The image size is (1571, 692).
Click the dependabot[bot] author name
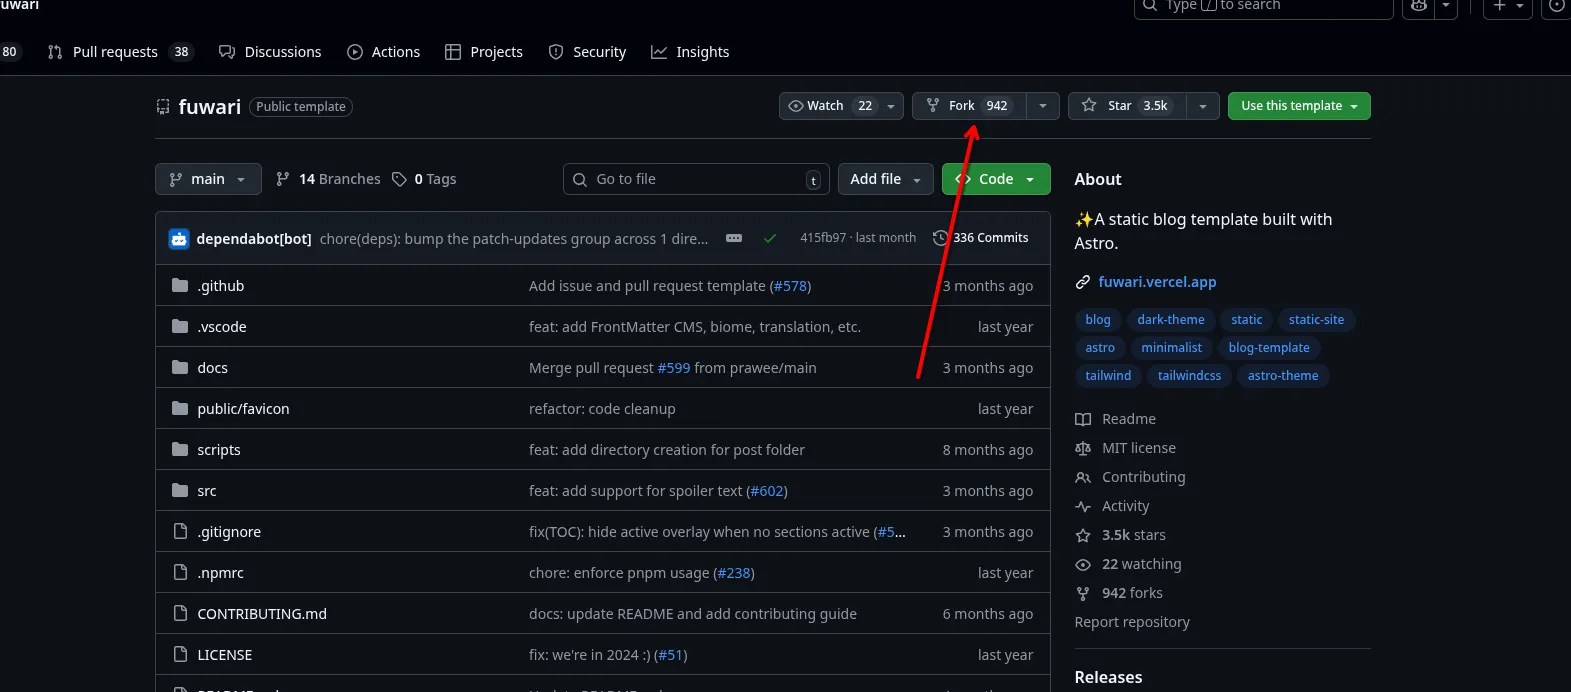click(254, 239)
